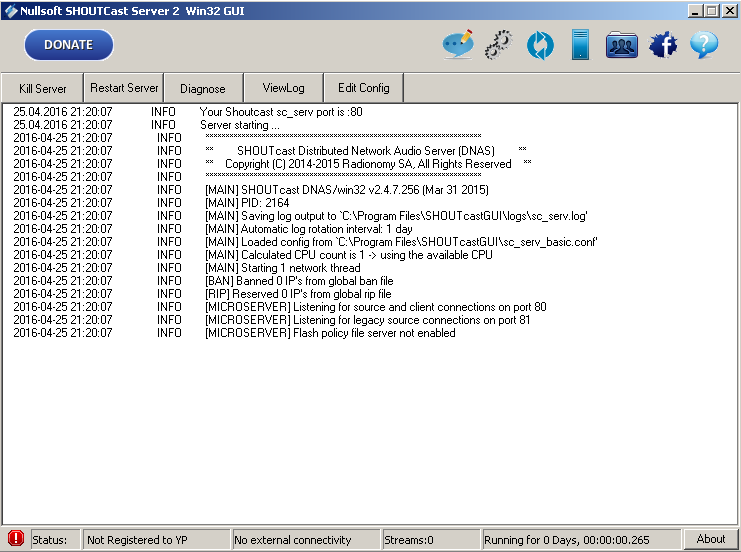Viewport: 741px width, 552px height.
Task: Select the 'legacy source connections on port 81' line
Action: pyautogui.click(x=272, y=319)
